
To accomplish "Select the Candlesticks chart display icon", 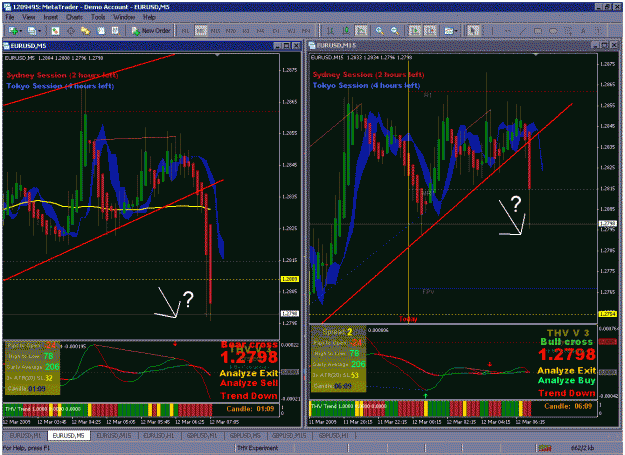I will point(346,31).
